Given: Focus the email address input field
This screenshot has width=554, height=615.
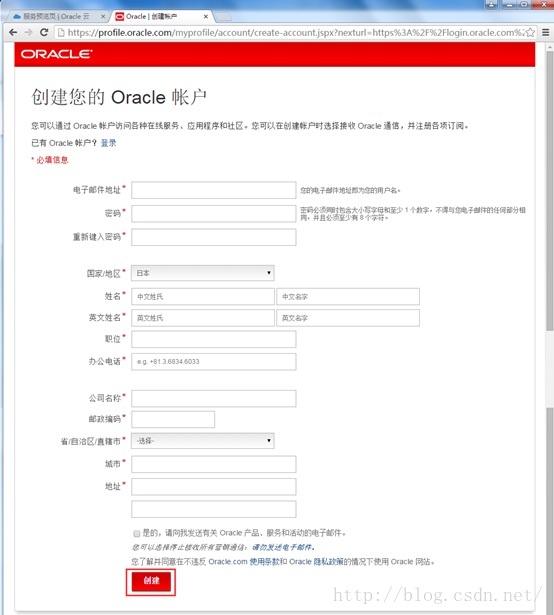Looking at the screenshot, I should pos(213,190).
